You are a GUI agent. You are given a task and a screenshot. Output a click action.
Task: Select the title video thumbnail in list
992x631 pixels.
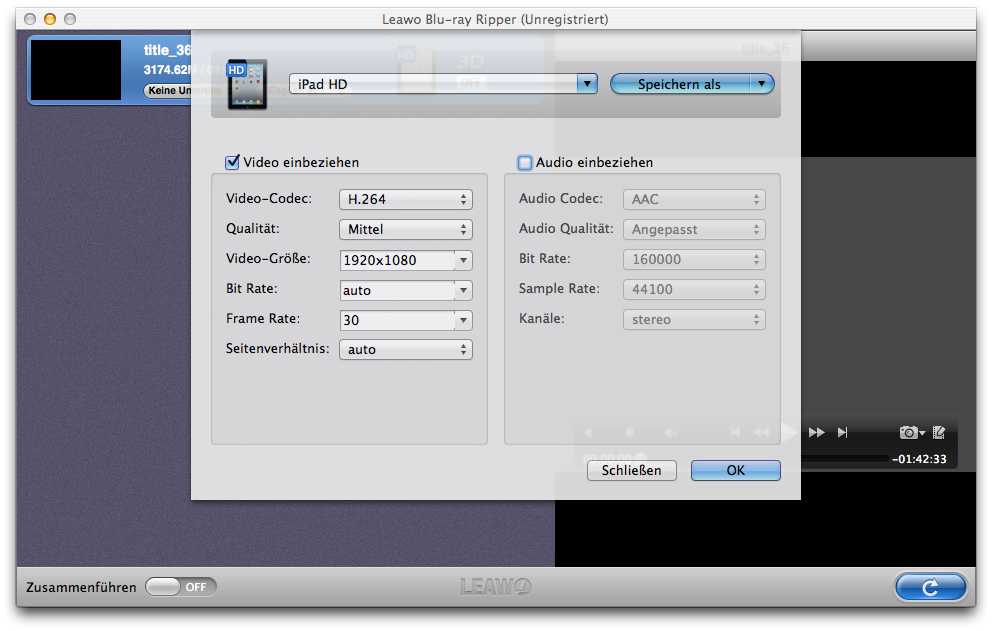coord(76,70)
